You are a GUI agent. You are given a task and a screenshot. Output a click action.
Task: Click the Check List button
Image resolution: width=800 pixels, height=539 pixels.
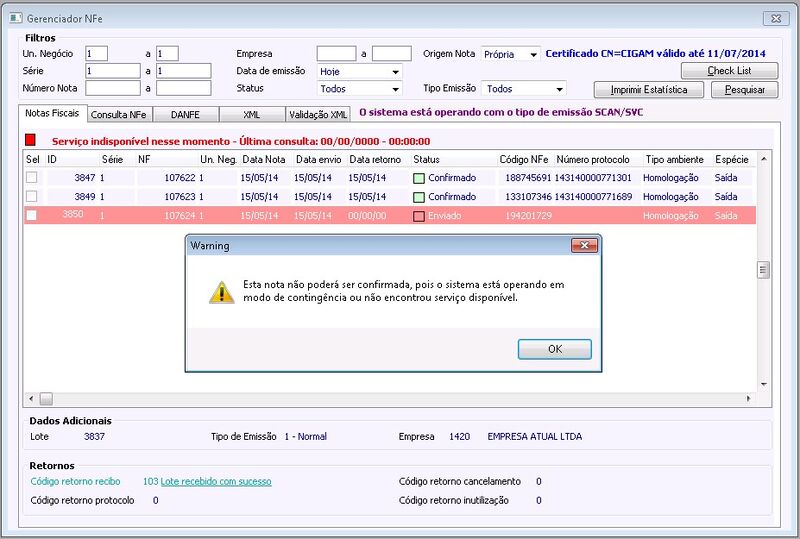pos(729,71)
